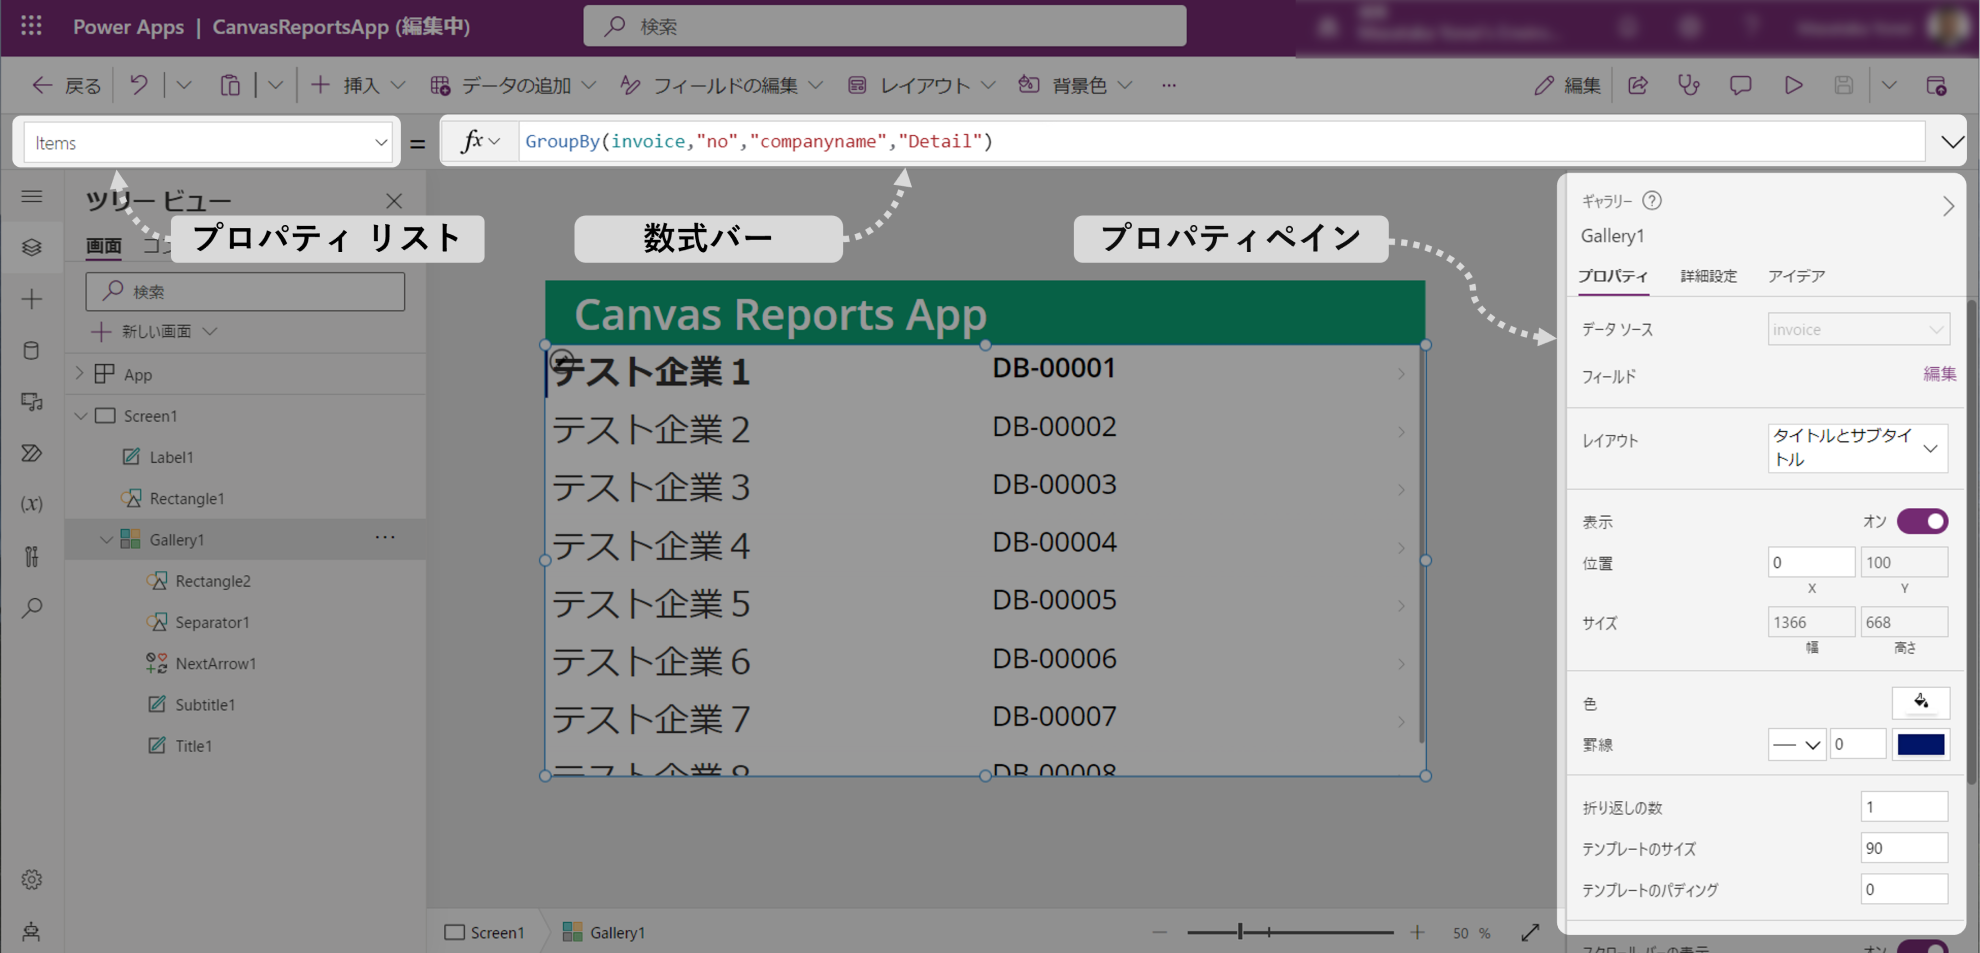The height and width of the screenshot is (953, 1980).
Task: Collapse the Gallery1 tree node
Action: click(x=106, y=539)
